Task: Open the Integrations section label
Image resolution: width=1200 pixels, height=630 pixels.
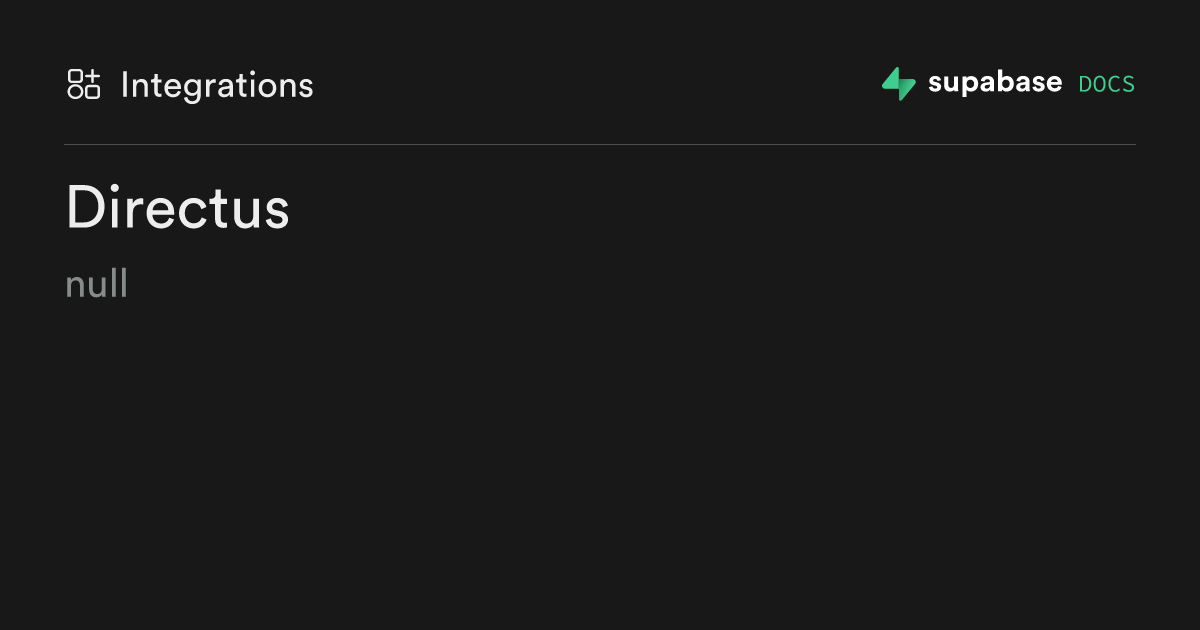Action: tap(217, 86)
